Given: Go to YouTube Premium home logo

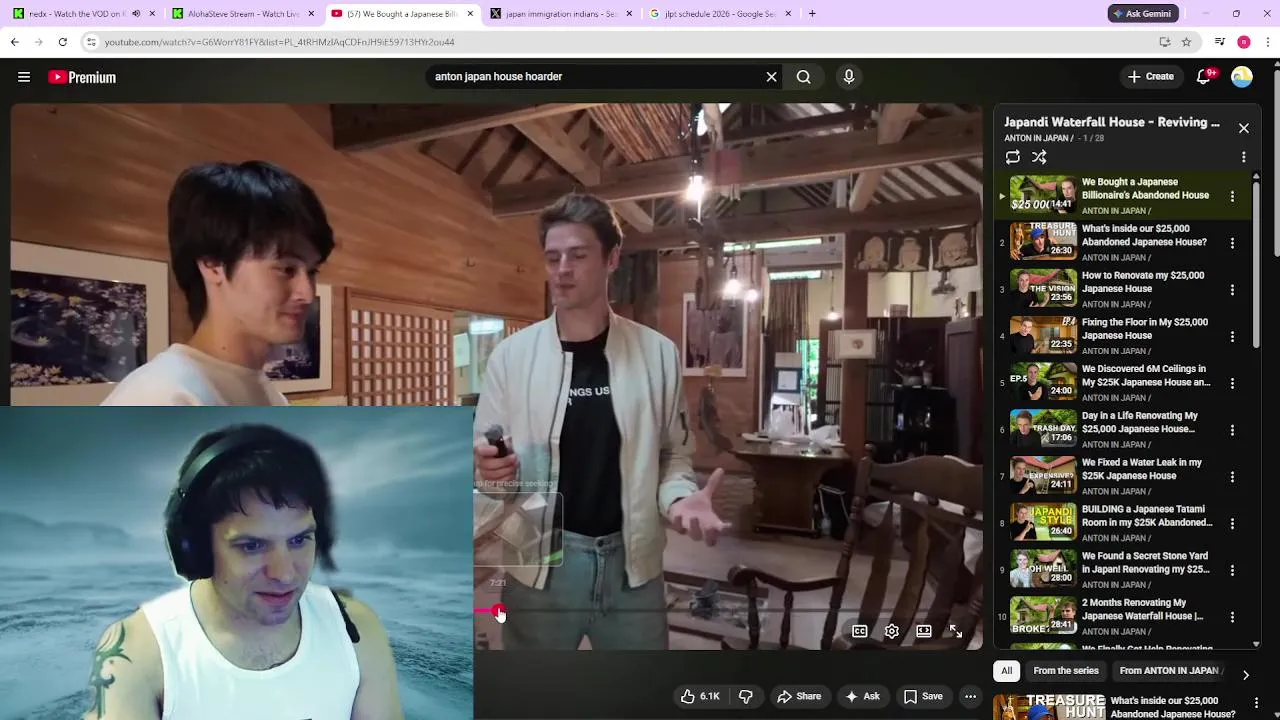Looking at the screenshot, I should pyautogui.click(x=82, y=77).
